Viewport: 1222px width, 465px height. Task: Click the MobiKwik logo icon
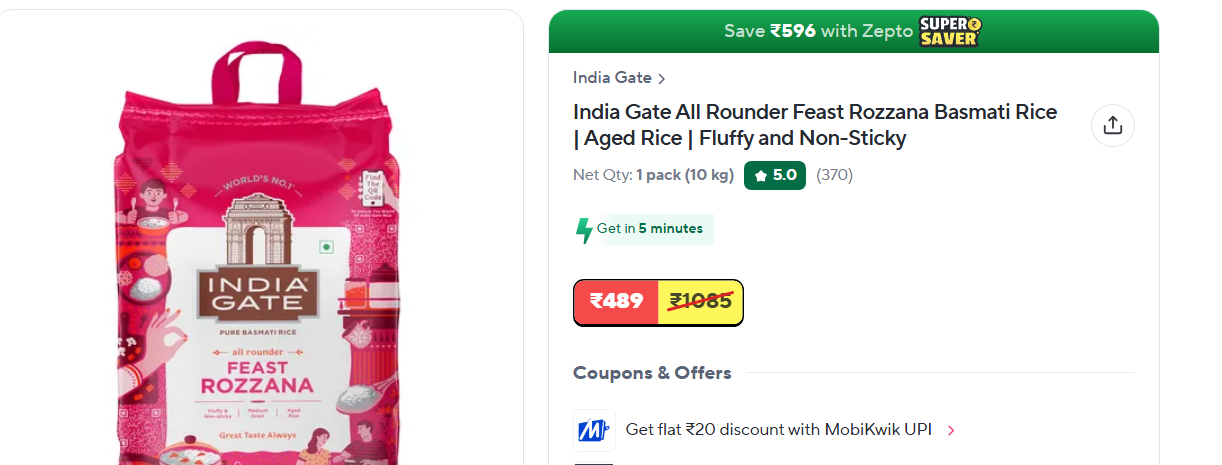coord(594,430)
